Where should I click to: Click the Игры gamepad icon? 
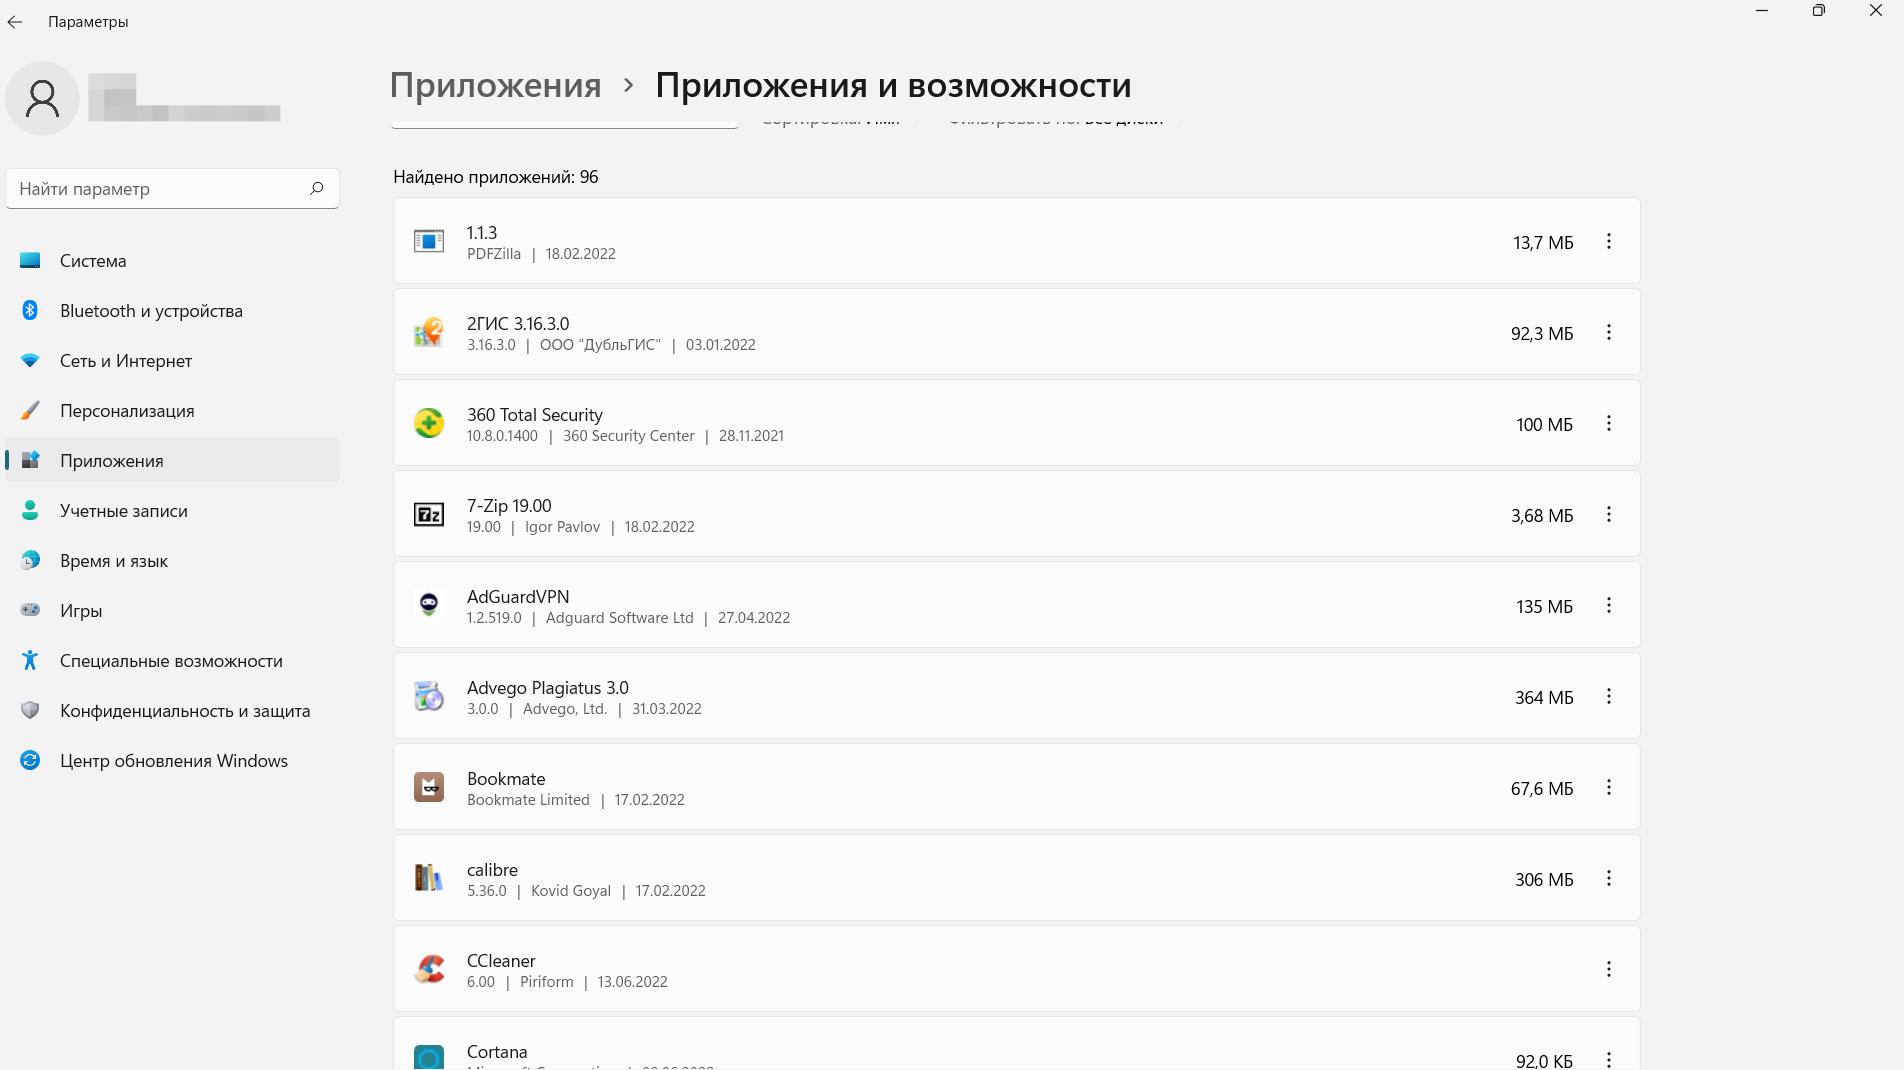30,610
